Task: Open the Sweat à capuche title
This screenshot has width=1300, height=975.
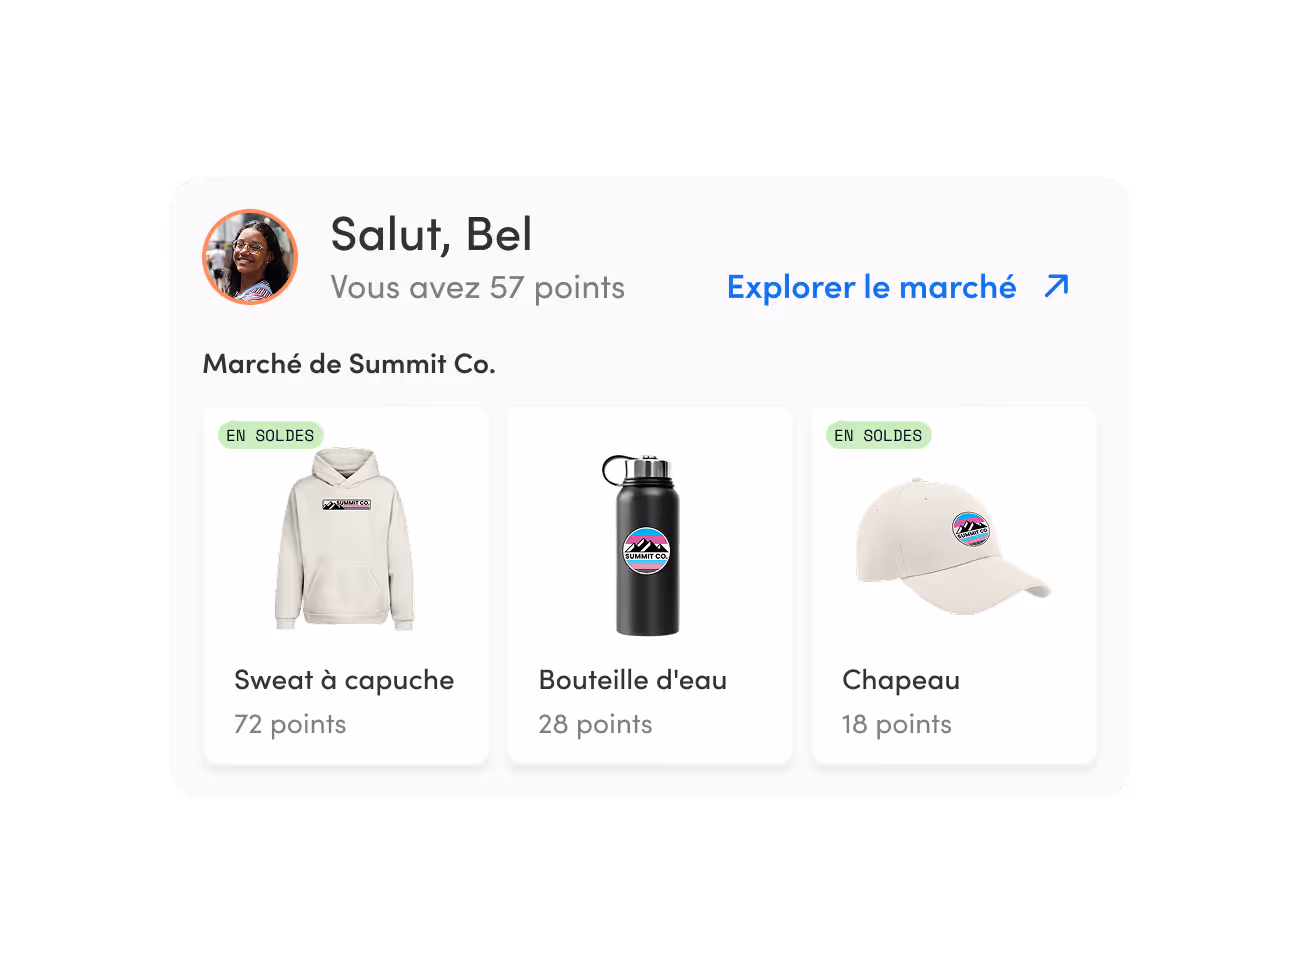Action: point(344,681)
